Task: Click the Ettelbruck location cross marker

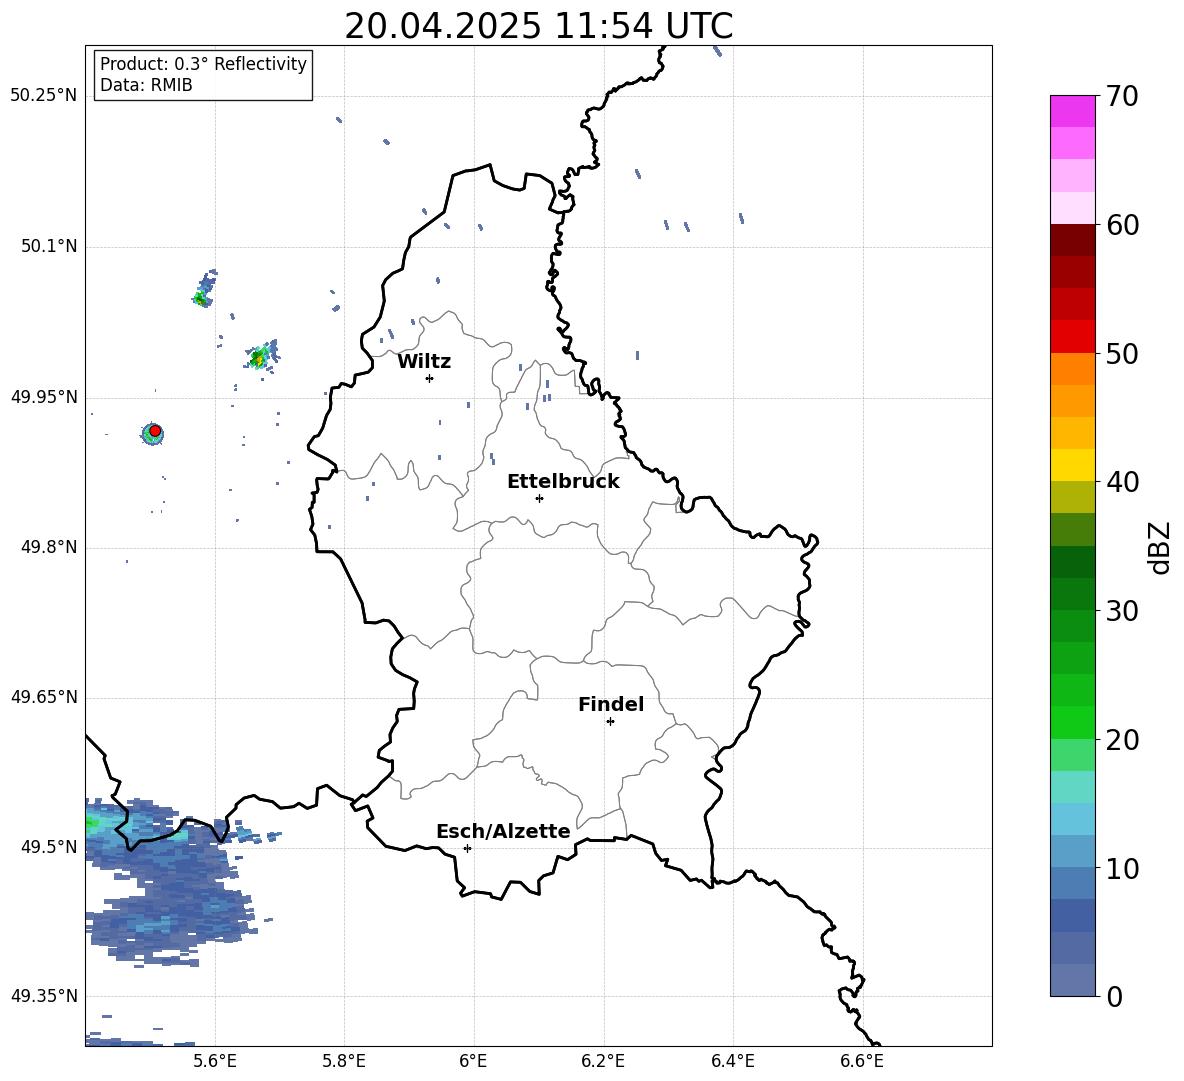Action: coord(539,498)
